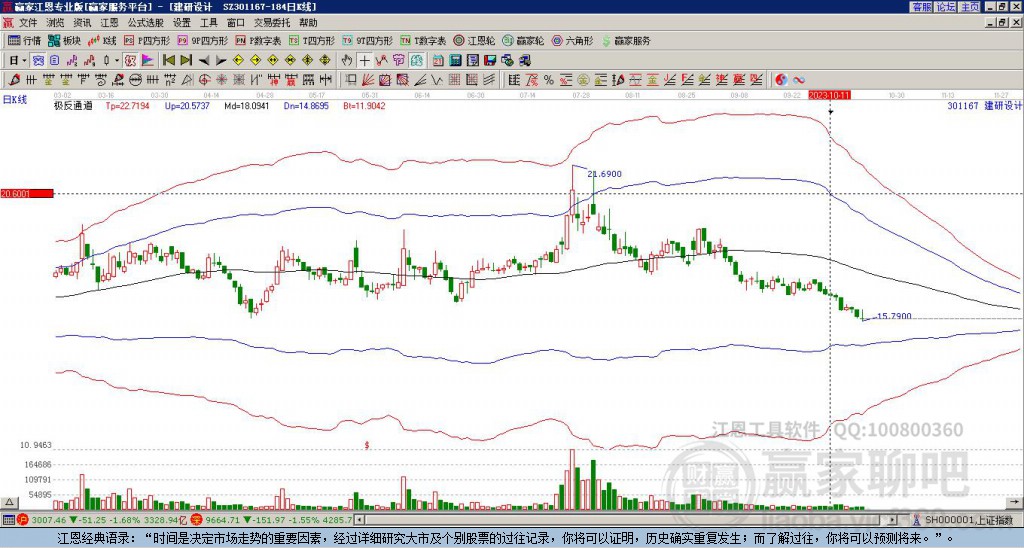Select the red starburst angle tool

click(222, 80)
